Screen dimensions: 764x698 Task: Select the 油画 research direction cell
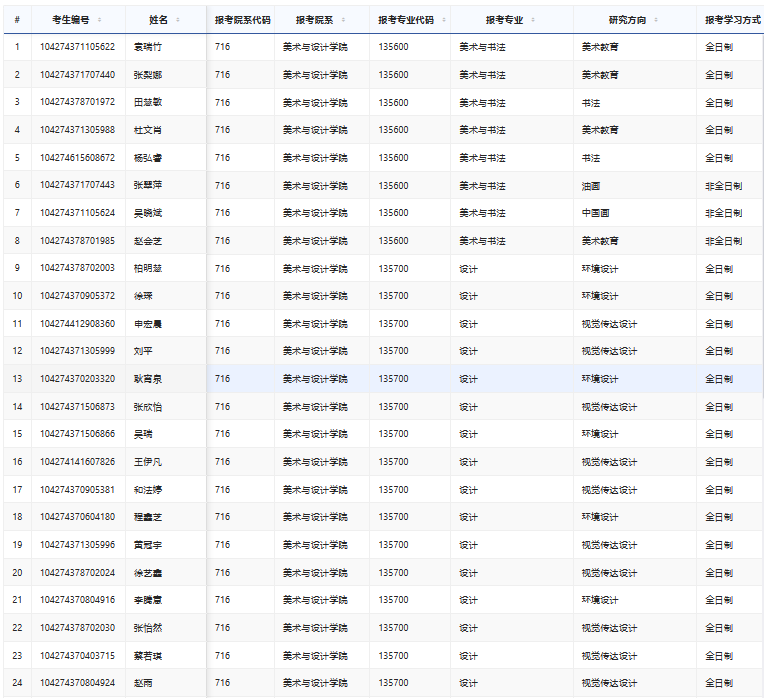tap(591, 186)
